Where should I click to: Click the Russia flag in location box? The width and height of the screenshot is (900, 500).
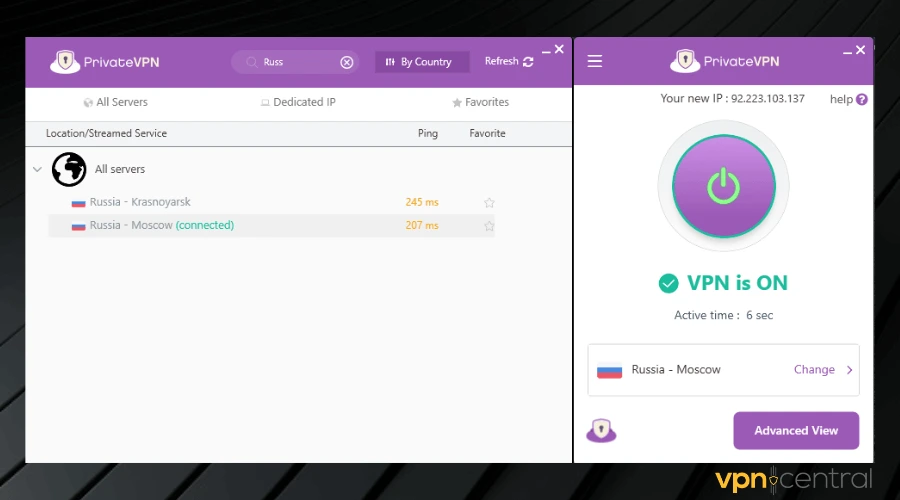[609, 370]
